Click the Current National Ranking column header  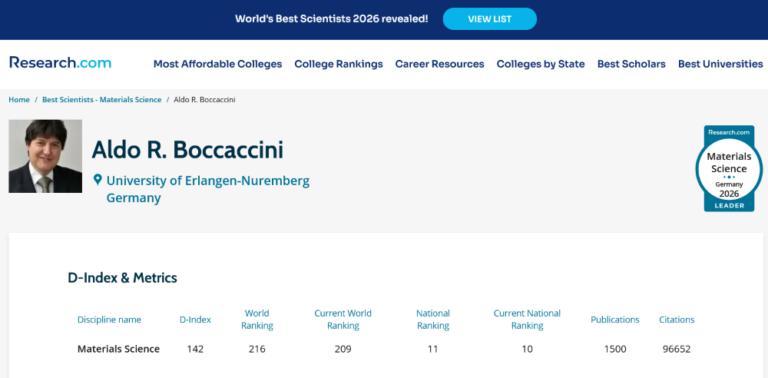tap(527, 319)
